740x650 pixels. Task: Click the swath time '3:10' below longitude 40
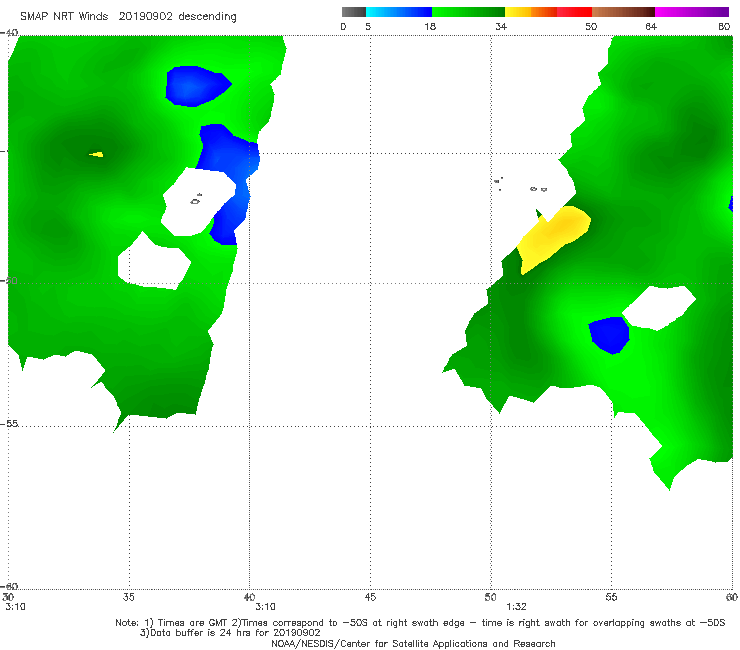click(x=265, y=607)
